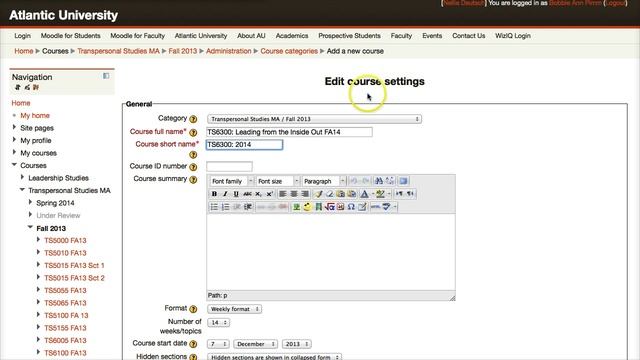Click the right-to-left text direction icon

[410, 194]
